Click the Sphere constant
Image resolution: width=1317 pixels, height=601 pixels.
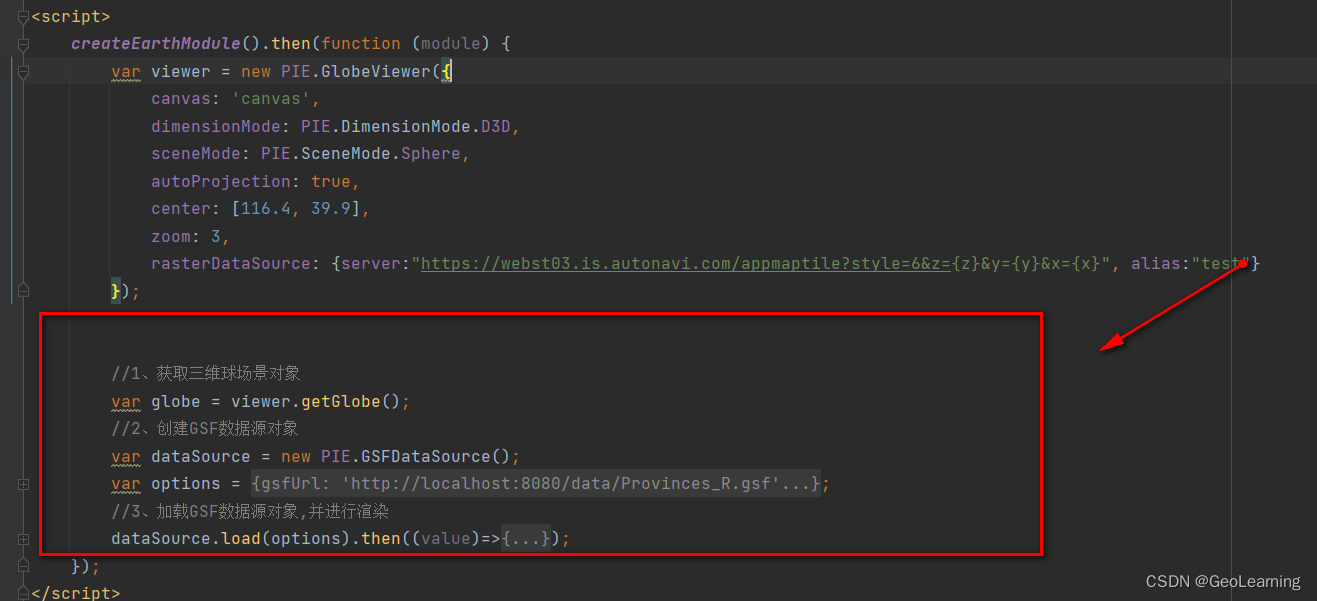[x=431, y=154]
